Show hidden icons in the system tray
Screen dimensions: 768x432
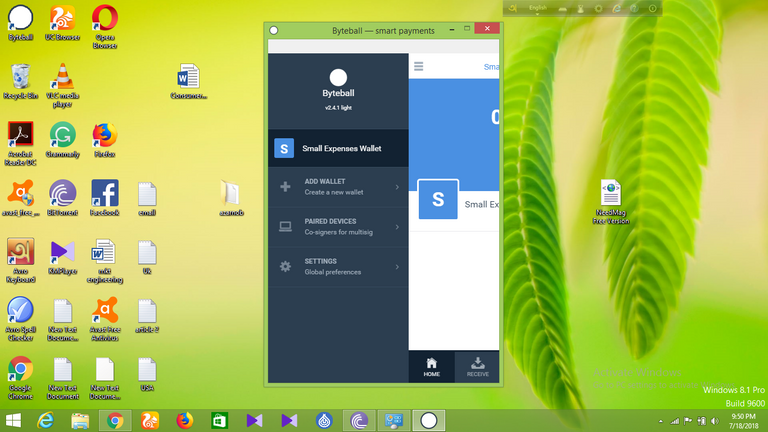[661, 421]
